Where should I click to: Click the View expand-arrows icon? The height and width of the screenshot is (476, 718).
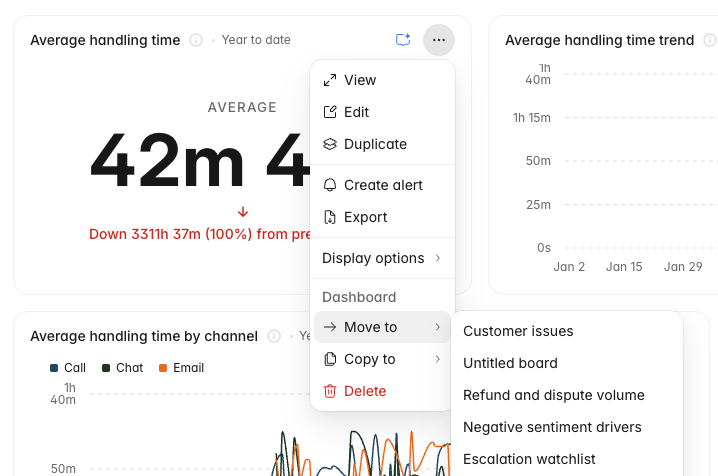[x=330, y=80]
